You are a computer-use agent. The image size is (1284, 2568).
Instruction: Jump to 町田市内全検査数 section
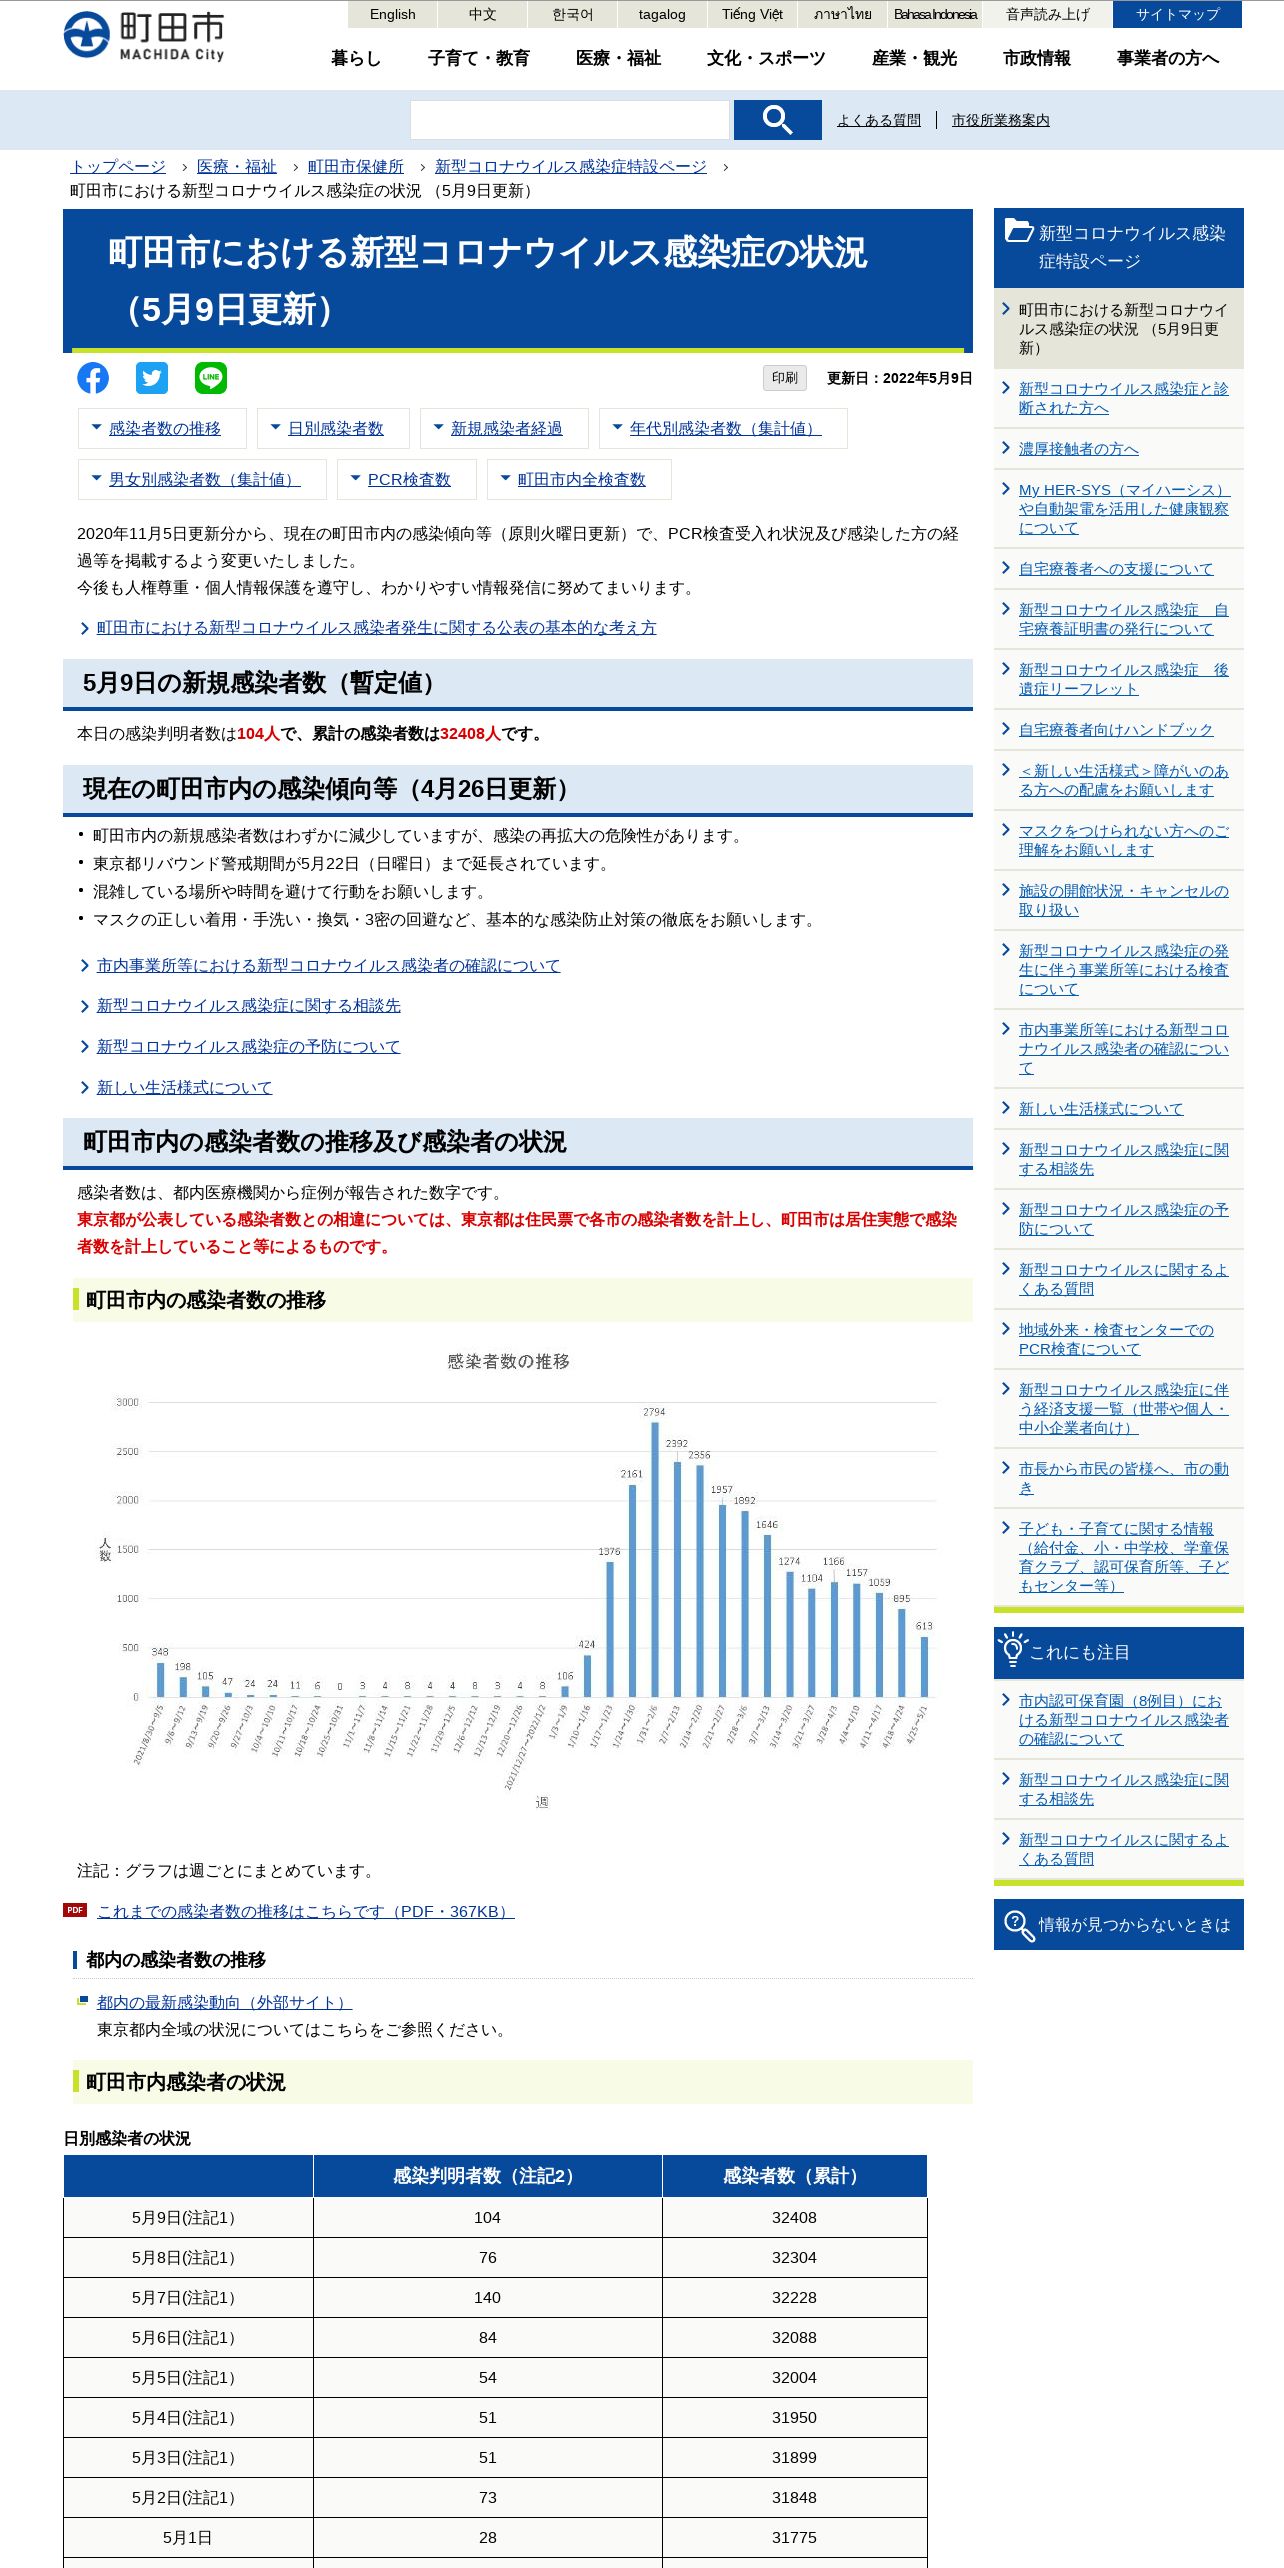[x=581, y=479]
